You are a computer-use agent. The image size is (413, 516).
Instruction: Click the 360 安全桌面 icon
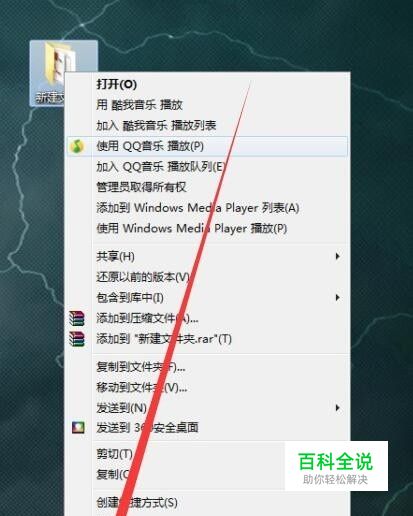tap(78, 427)
